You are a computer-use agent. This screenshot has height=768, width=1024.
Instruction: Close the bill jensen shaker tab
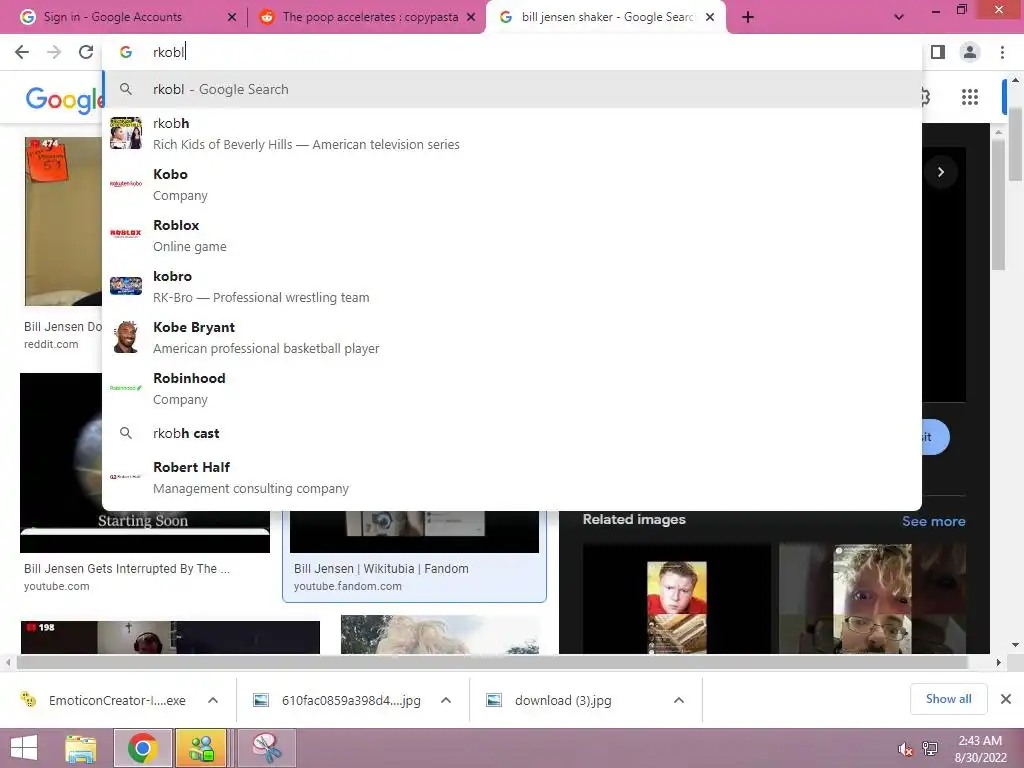pyautogui.click(x=710, y=17)
